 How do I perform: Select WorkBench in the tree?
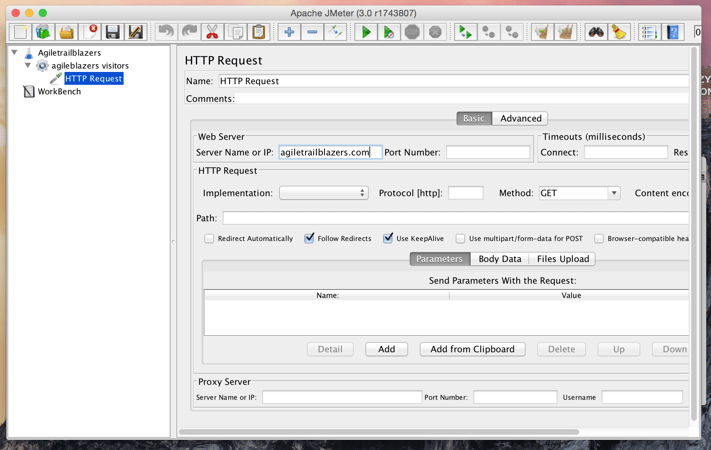pyautogui.click(x=59, y=92)
